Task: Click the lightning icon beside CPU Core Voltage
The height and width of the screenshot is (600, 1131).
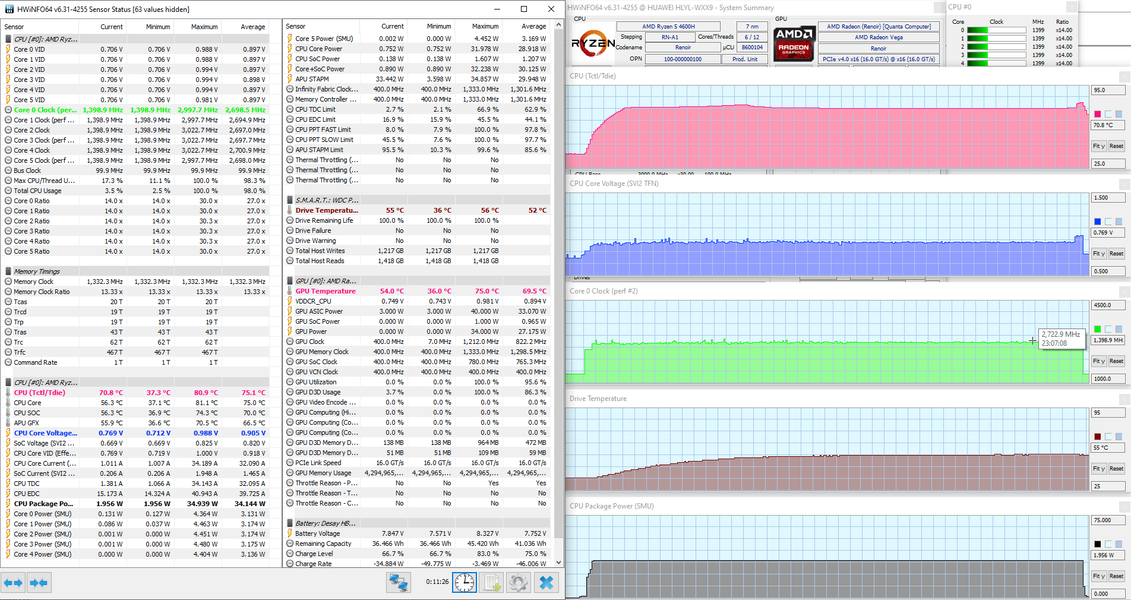Action: click(8, 433)
